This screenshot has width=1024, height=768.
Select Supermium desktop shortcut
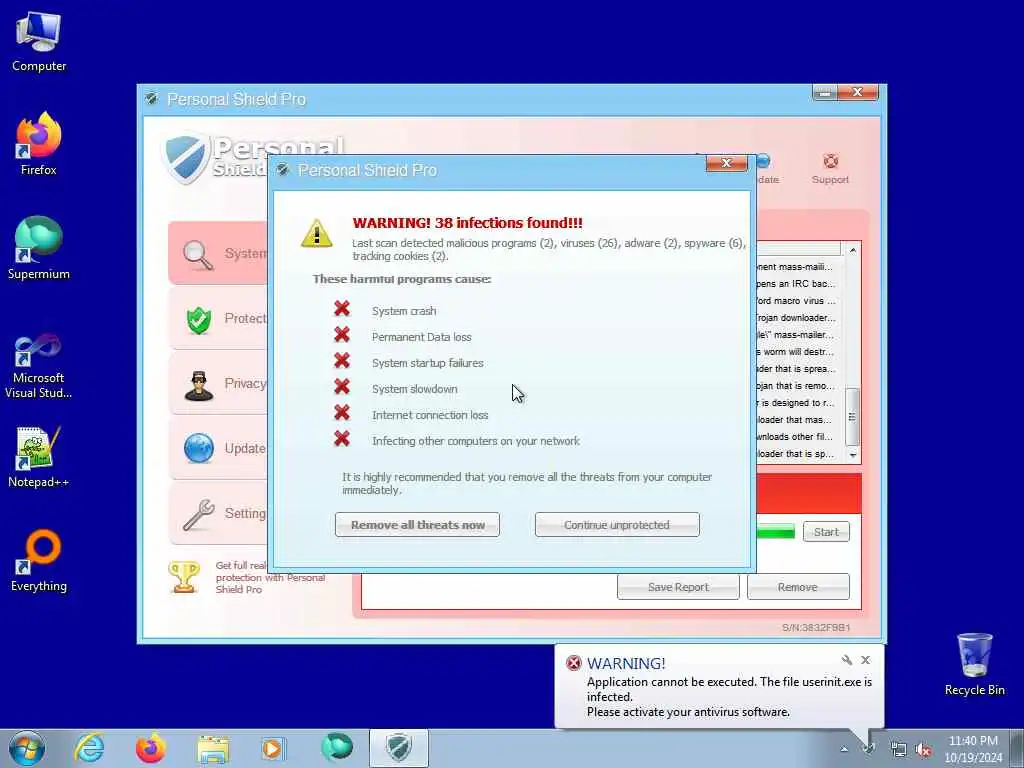tap(39, 248)
